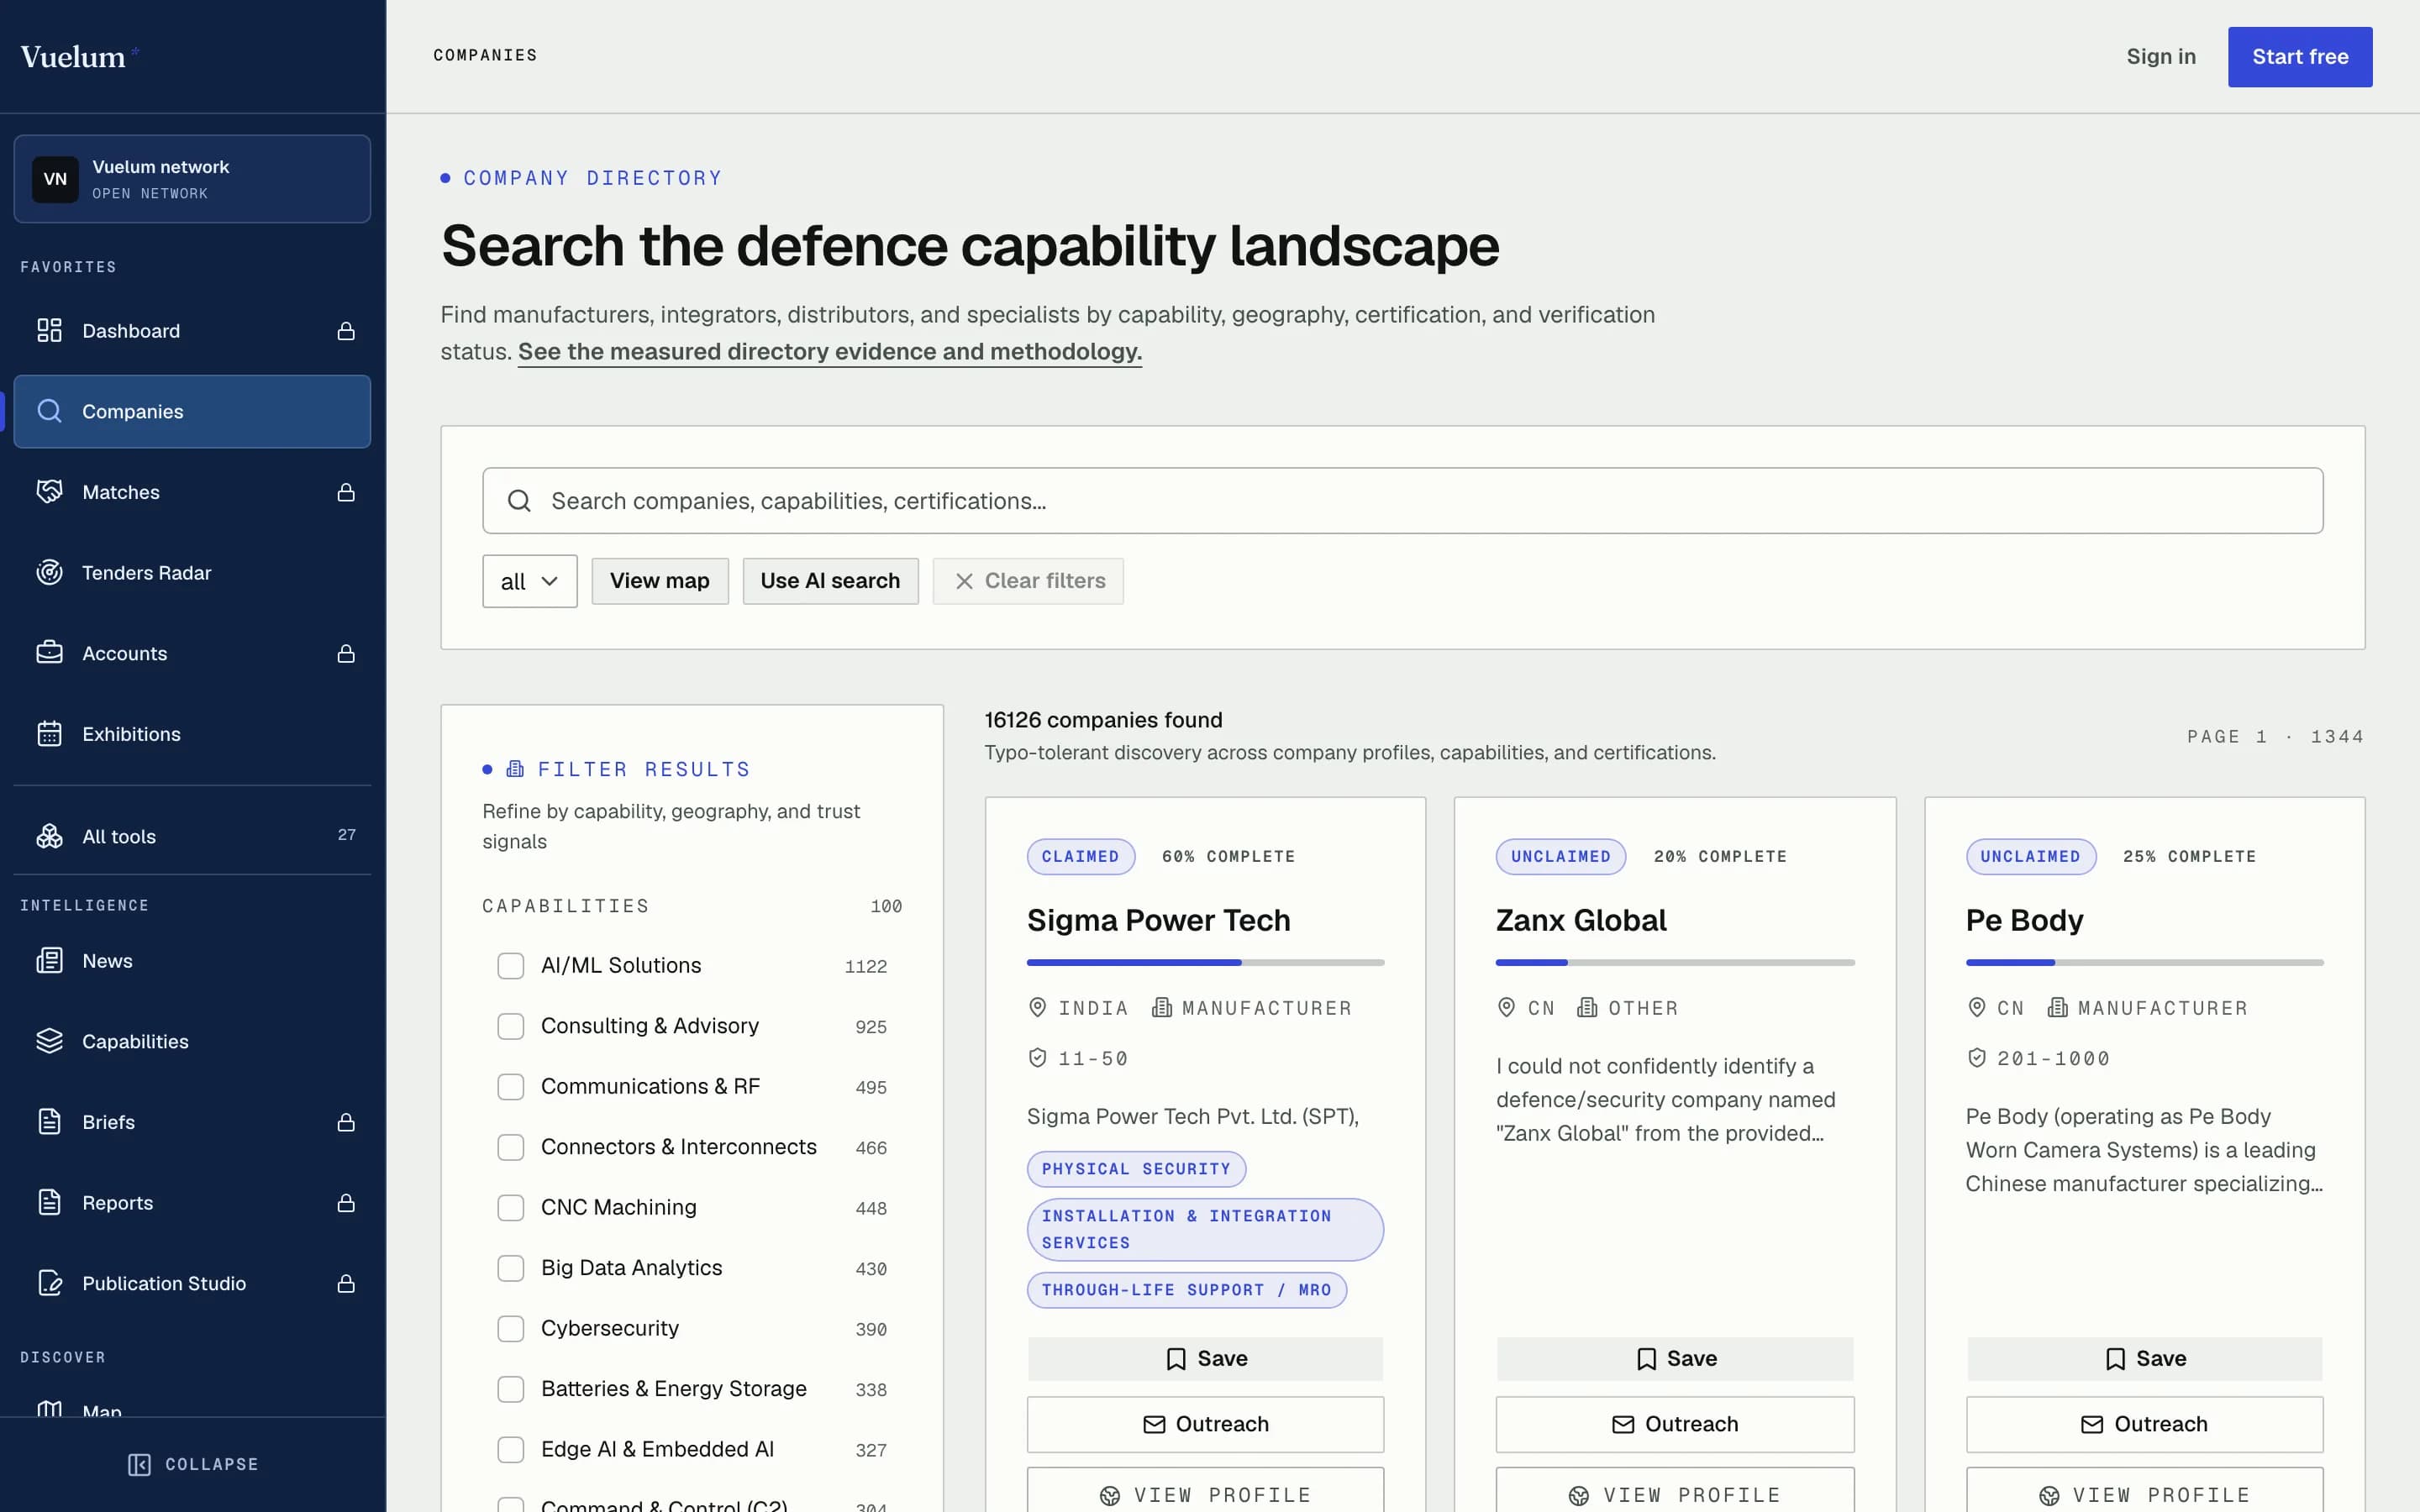The width and height of the screenshot is (2420, 1512).
Task: Enable the Connectors & Interconnects filter
Action: pos(510,1147)
